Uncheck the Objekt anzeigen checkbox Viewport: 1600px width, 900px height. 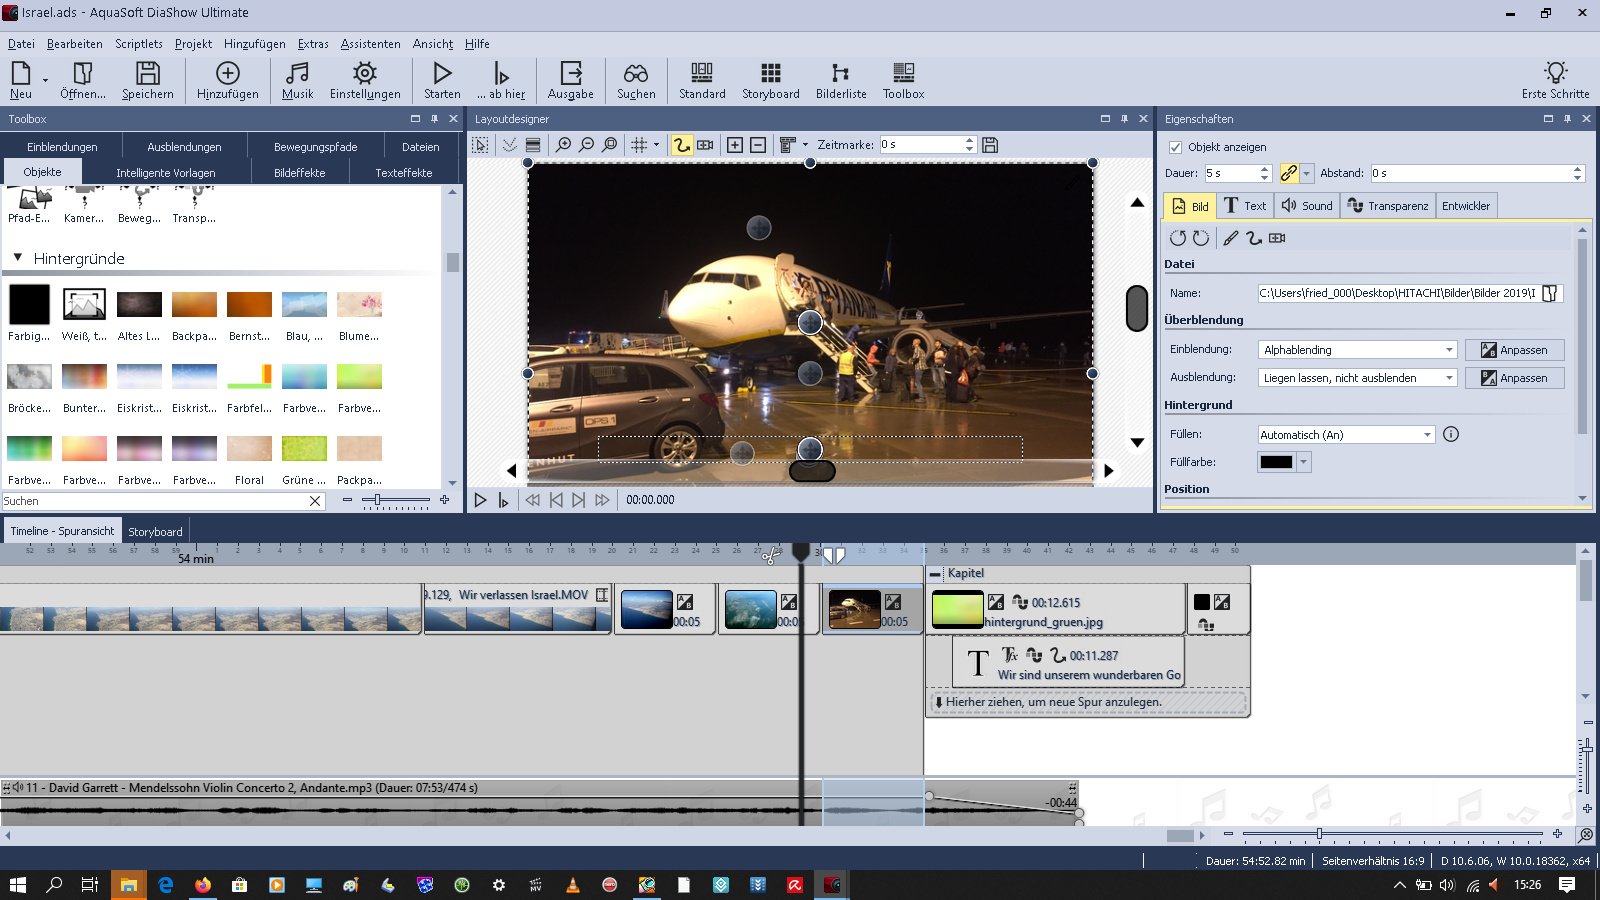click(1176, 147)
